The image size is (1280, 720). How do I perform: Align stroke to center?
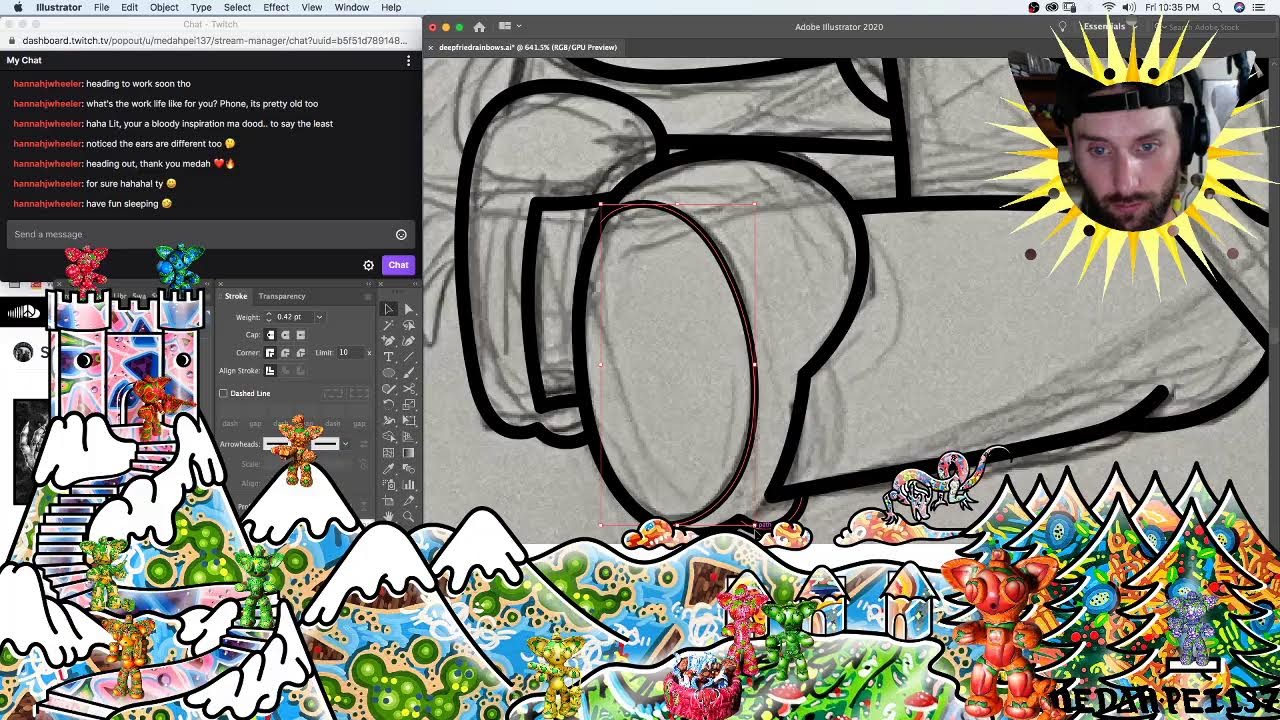coord(270,371)
